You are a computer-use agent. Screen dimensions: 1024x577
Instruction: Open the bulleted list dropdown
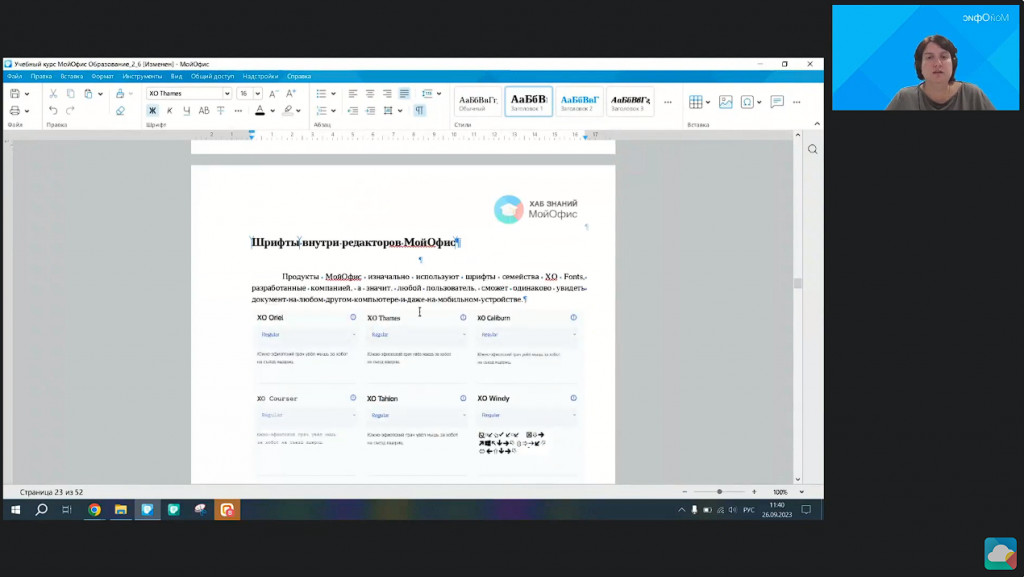point(333,94)
